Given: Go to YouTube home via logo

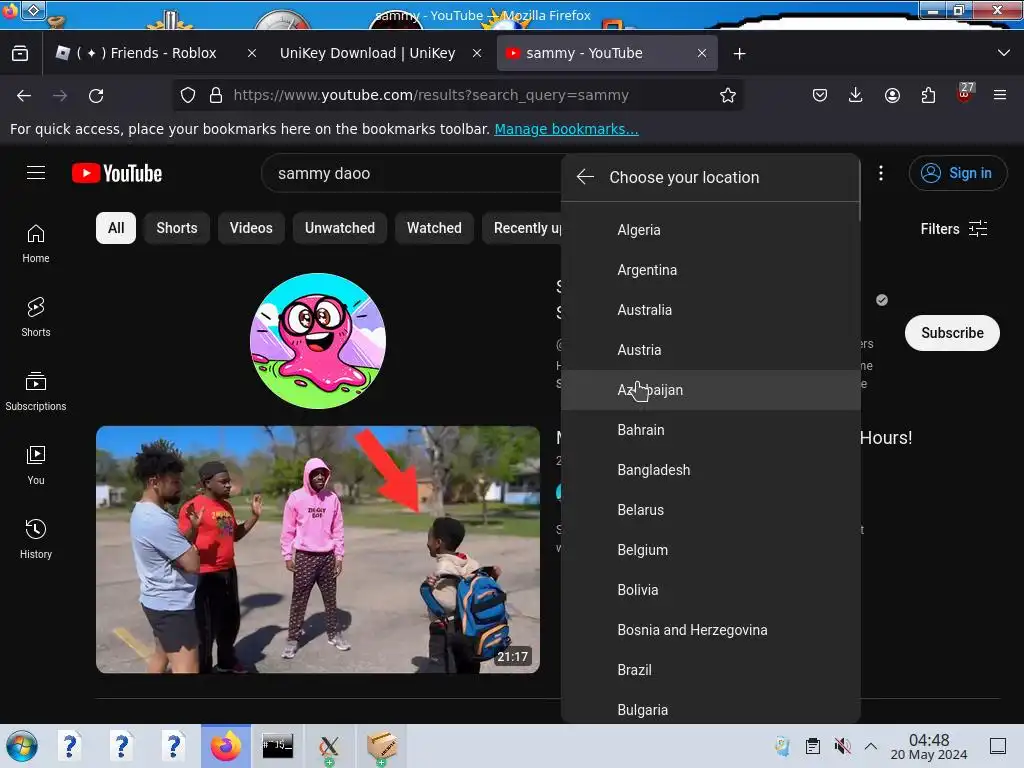Looking at the screenshot, I should 117,173.
